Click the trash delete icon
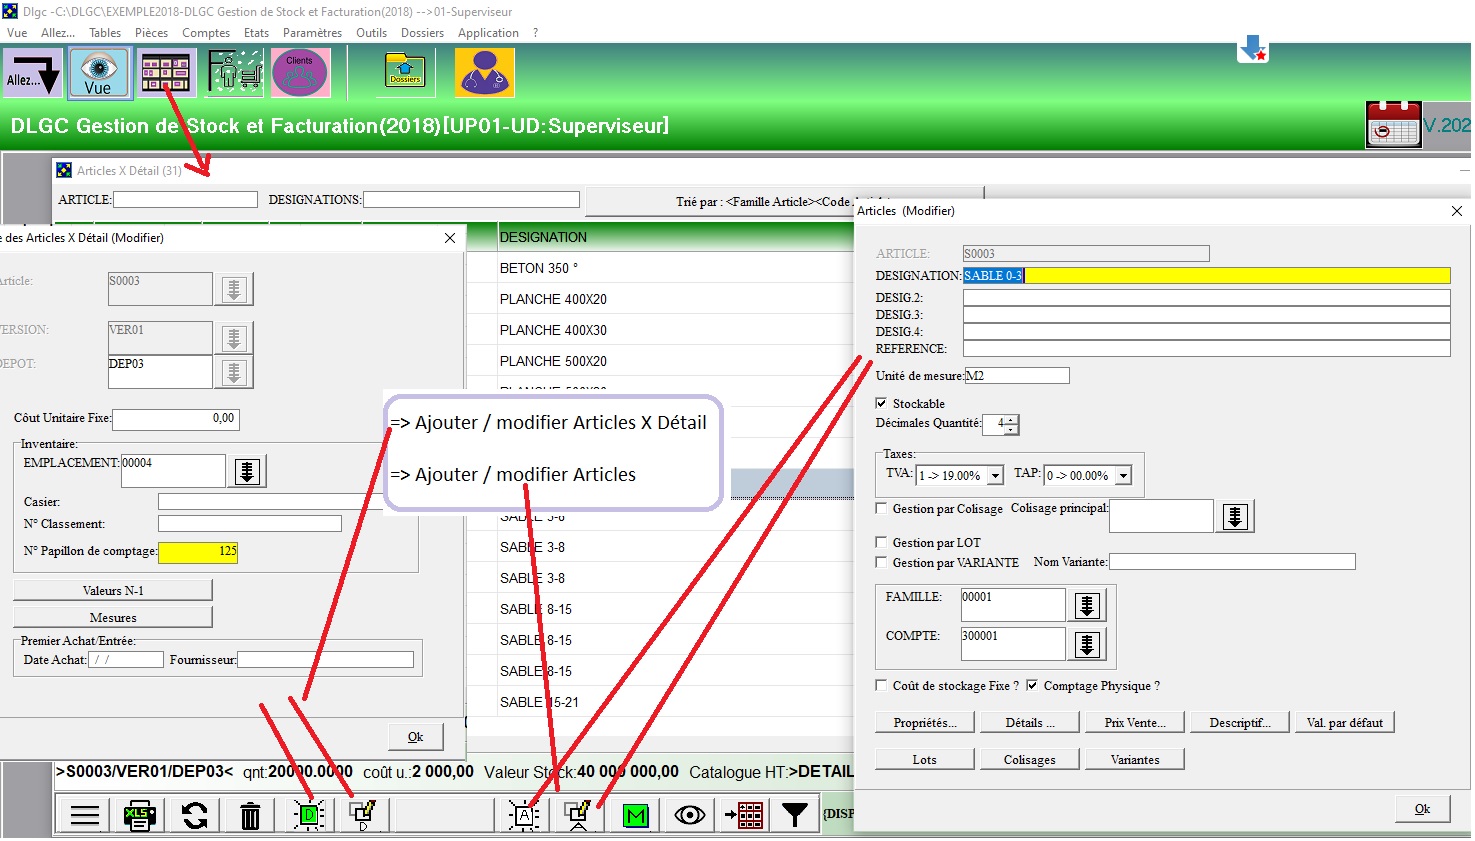Image resolution: width=1475 pixels, height=841 pixels. click(x=250, y=816)
